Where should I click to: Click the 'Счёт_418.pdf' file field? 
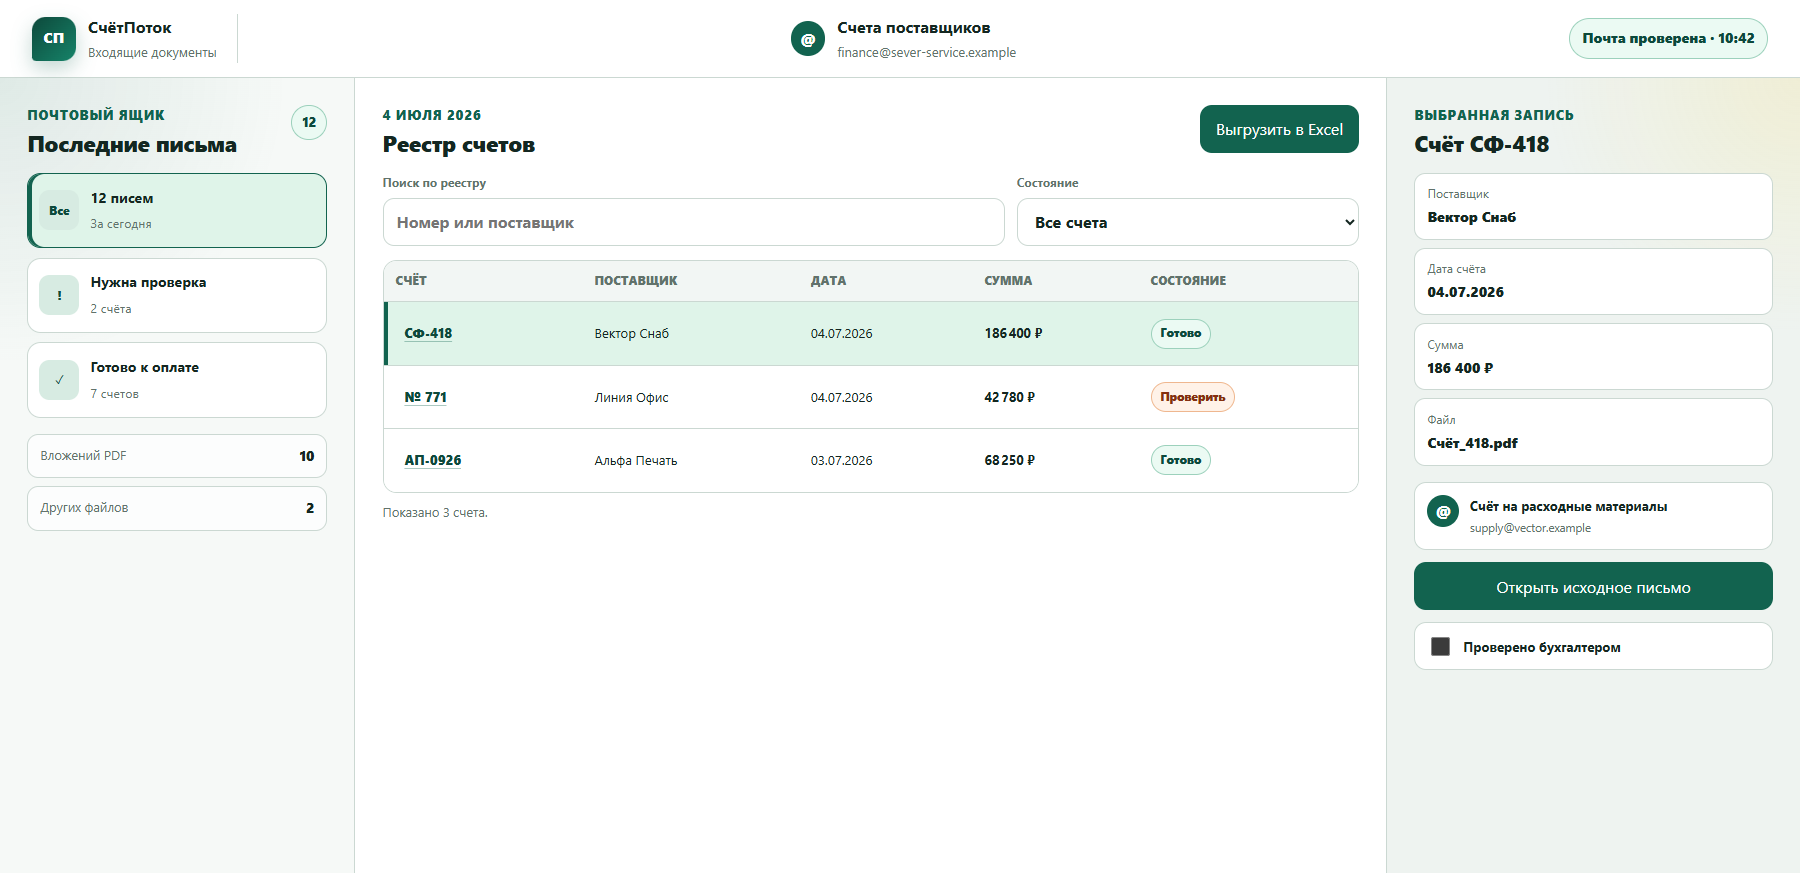coord(1593,432)
